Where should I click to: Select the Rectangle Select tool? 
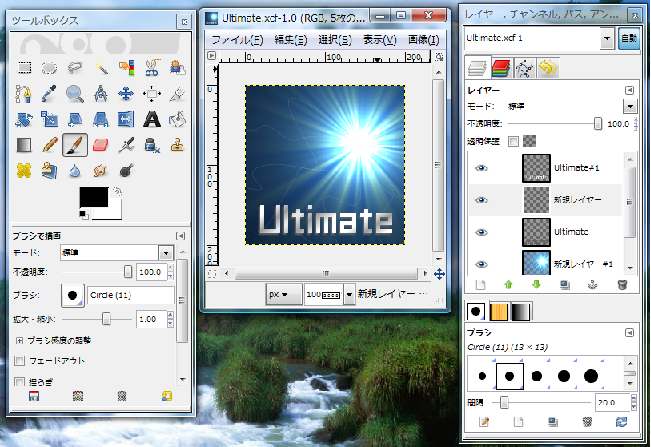click(x=24, y=68)
